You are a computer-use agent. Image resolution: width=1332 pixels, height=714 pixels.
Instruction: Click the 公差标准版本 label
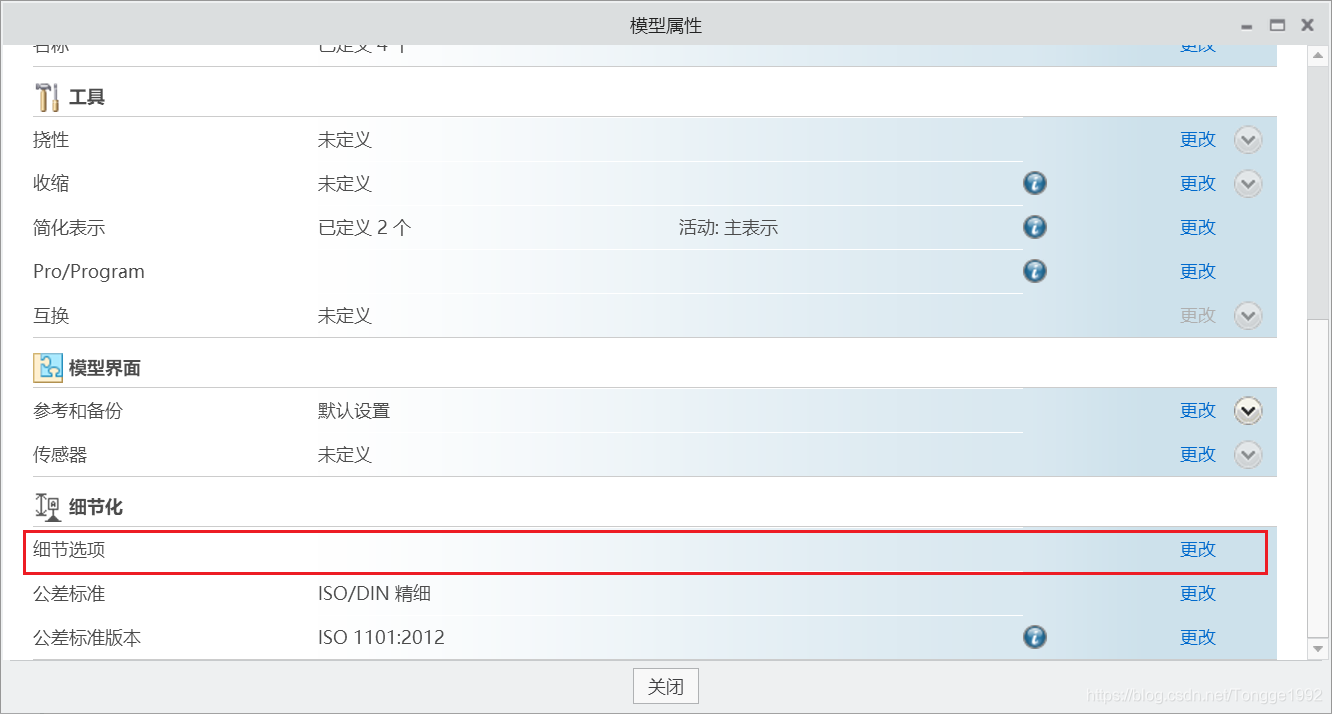coord(87,638)
